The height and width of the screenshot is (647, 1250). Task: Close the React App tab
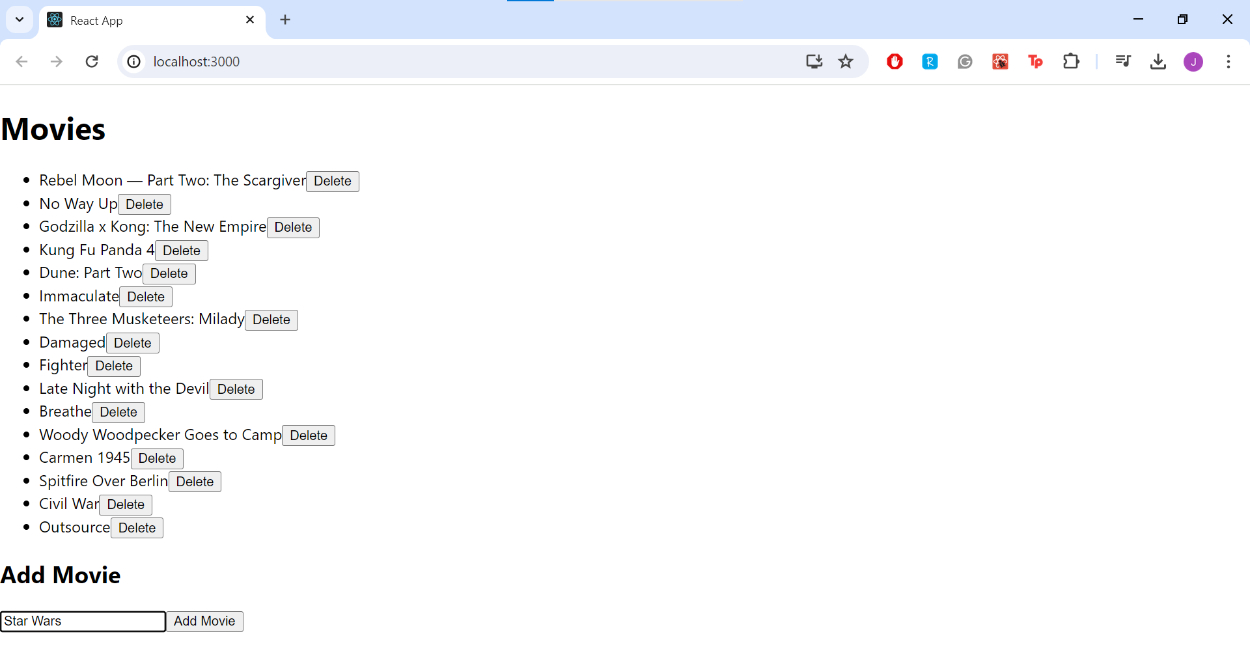pos(250,20)
